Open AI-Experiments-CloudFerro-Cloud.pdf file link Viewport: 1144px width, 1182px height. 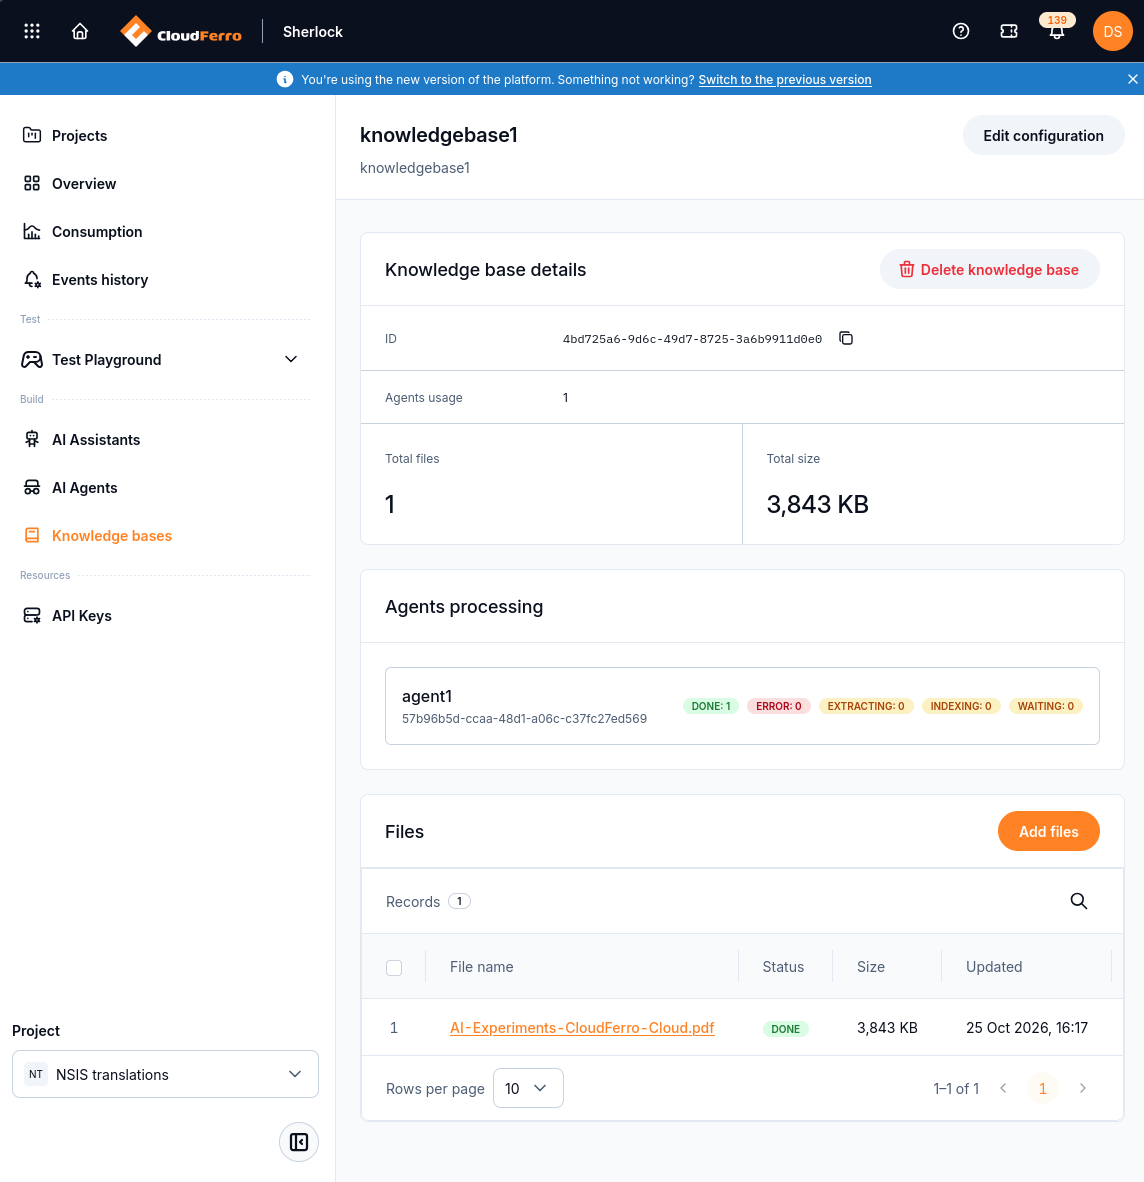click(582, 1027)
